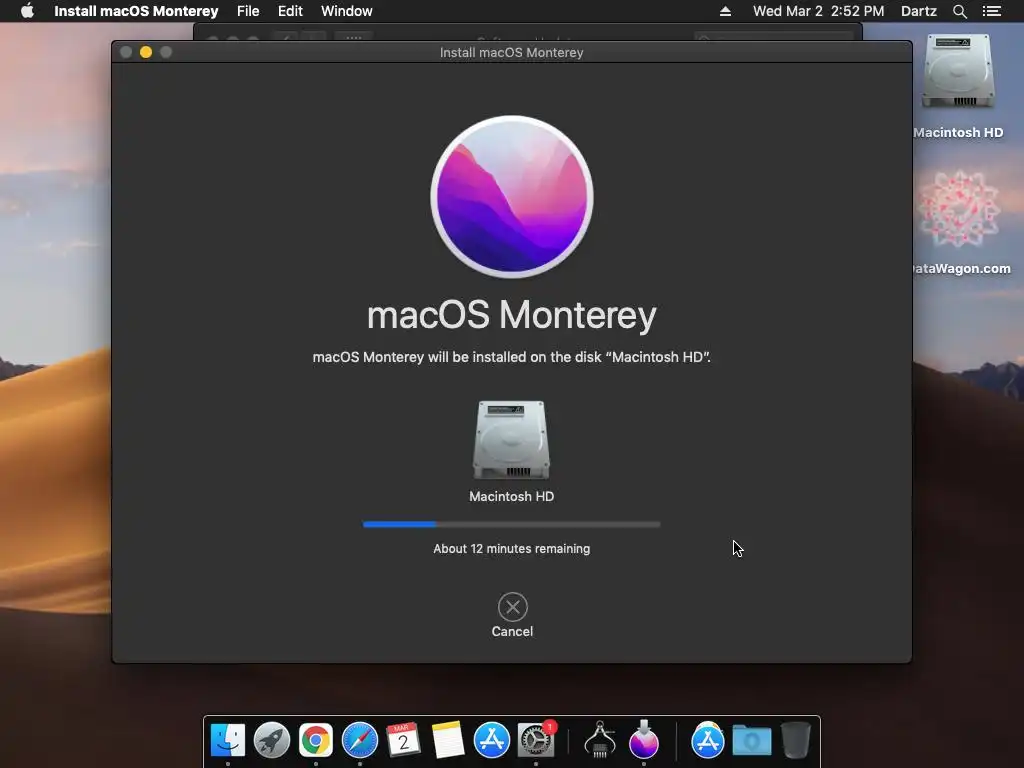Viewport: 1024px width, 768px height.
Task: Select the Macintosh HD disk icon in installer
Action: (511, 440)
